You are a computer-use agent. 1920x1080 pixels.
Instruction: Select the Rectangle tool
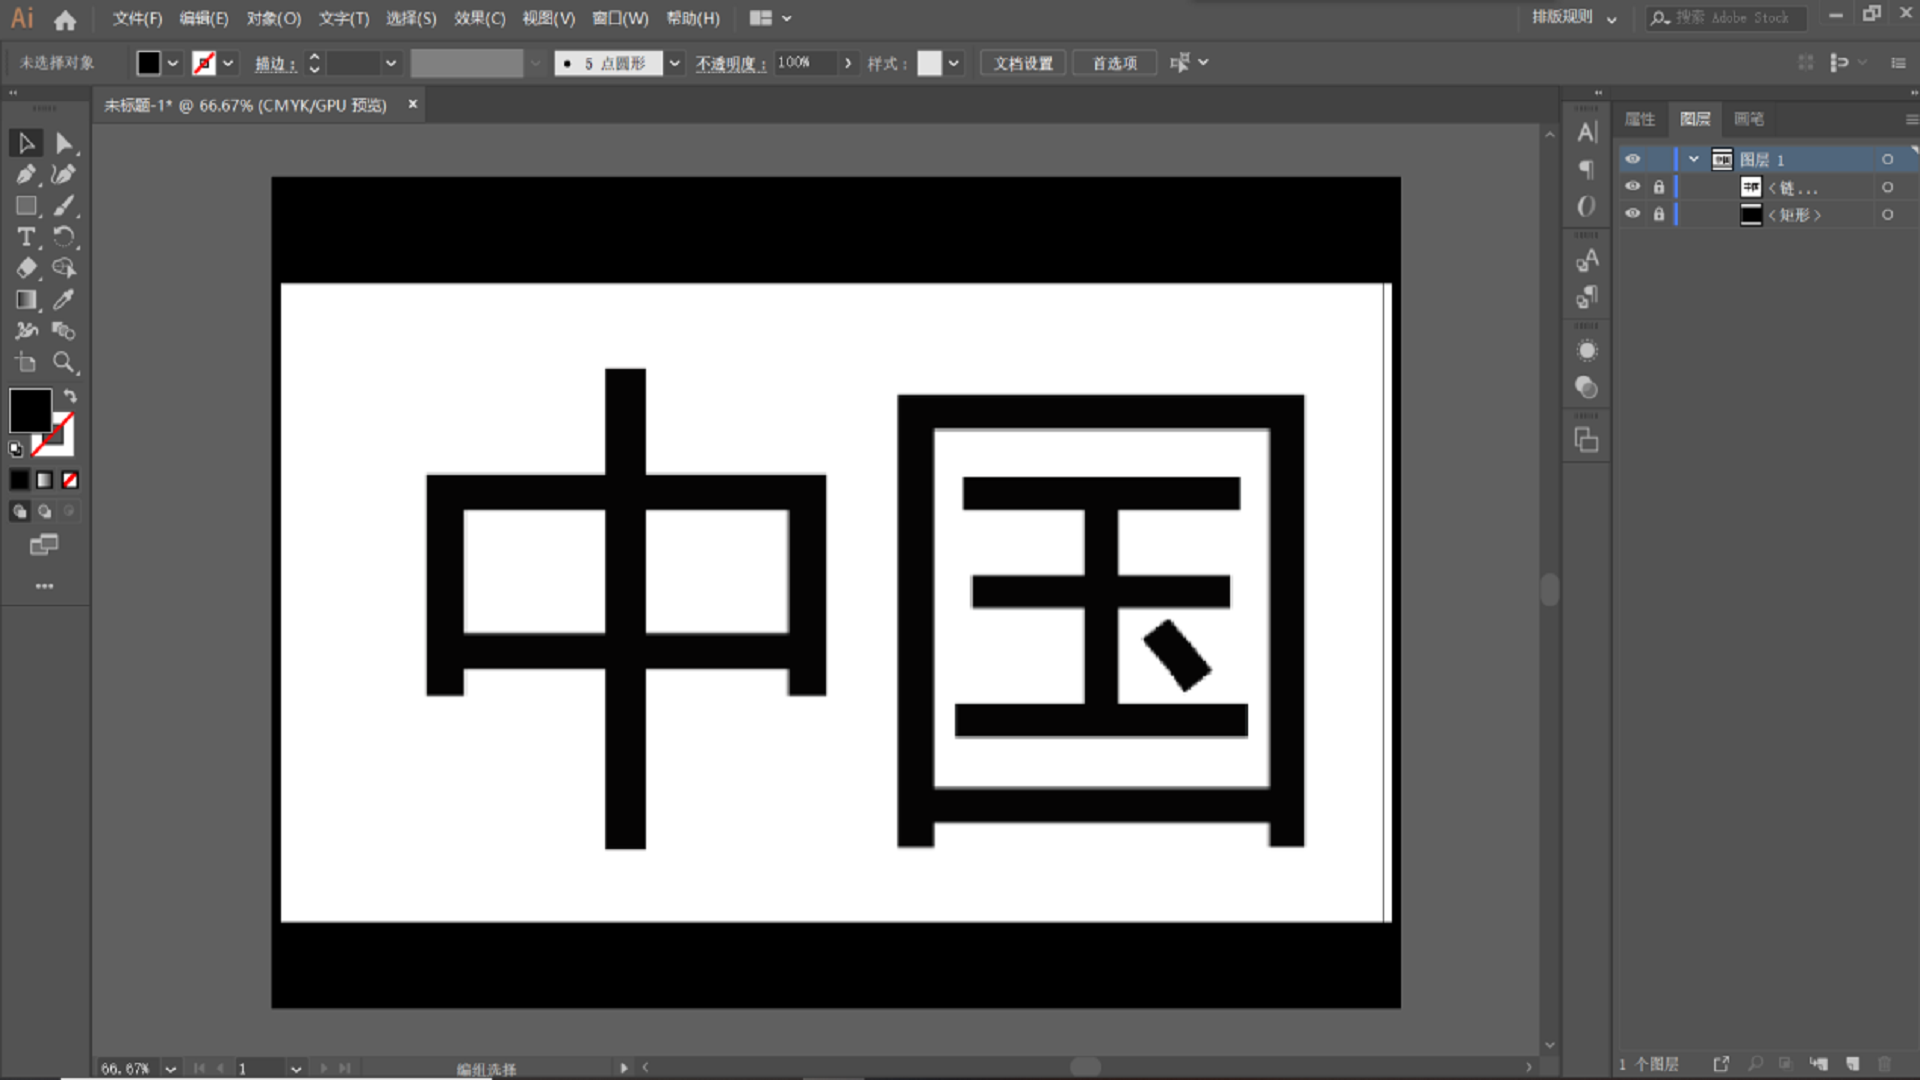[x=26, y=206]
